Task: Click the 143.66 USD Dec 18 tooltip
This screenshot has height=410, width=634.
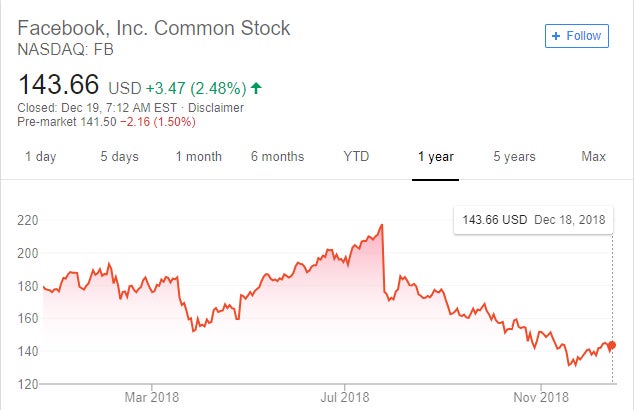Action: point(533,220)
